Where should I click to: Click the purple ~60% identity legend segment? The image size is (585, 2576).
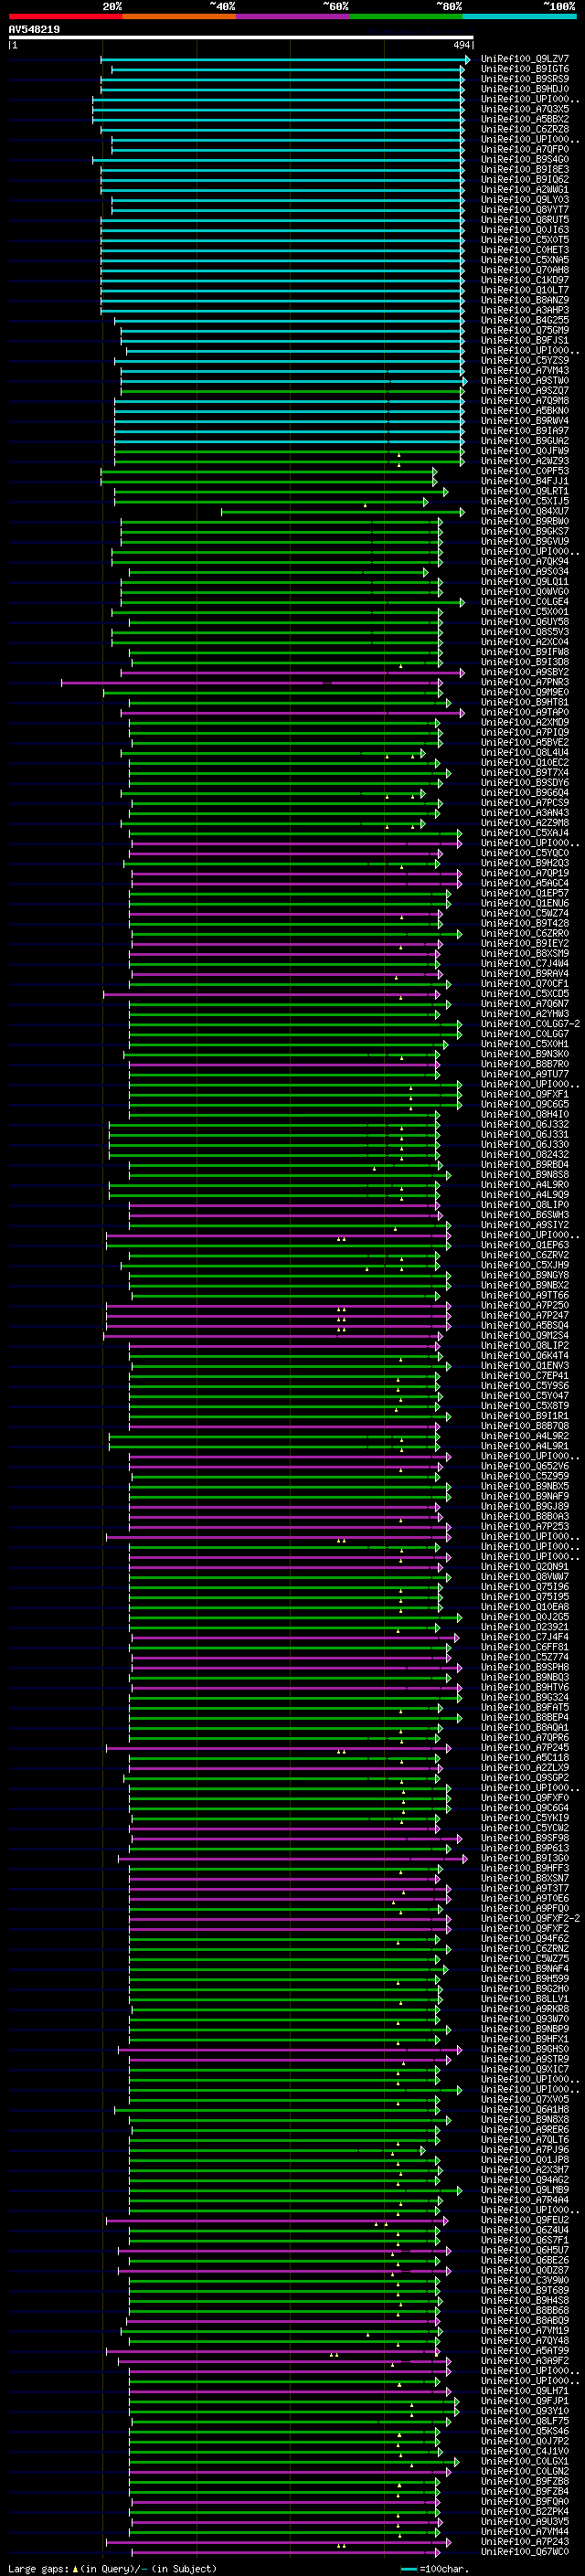292,16
